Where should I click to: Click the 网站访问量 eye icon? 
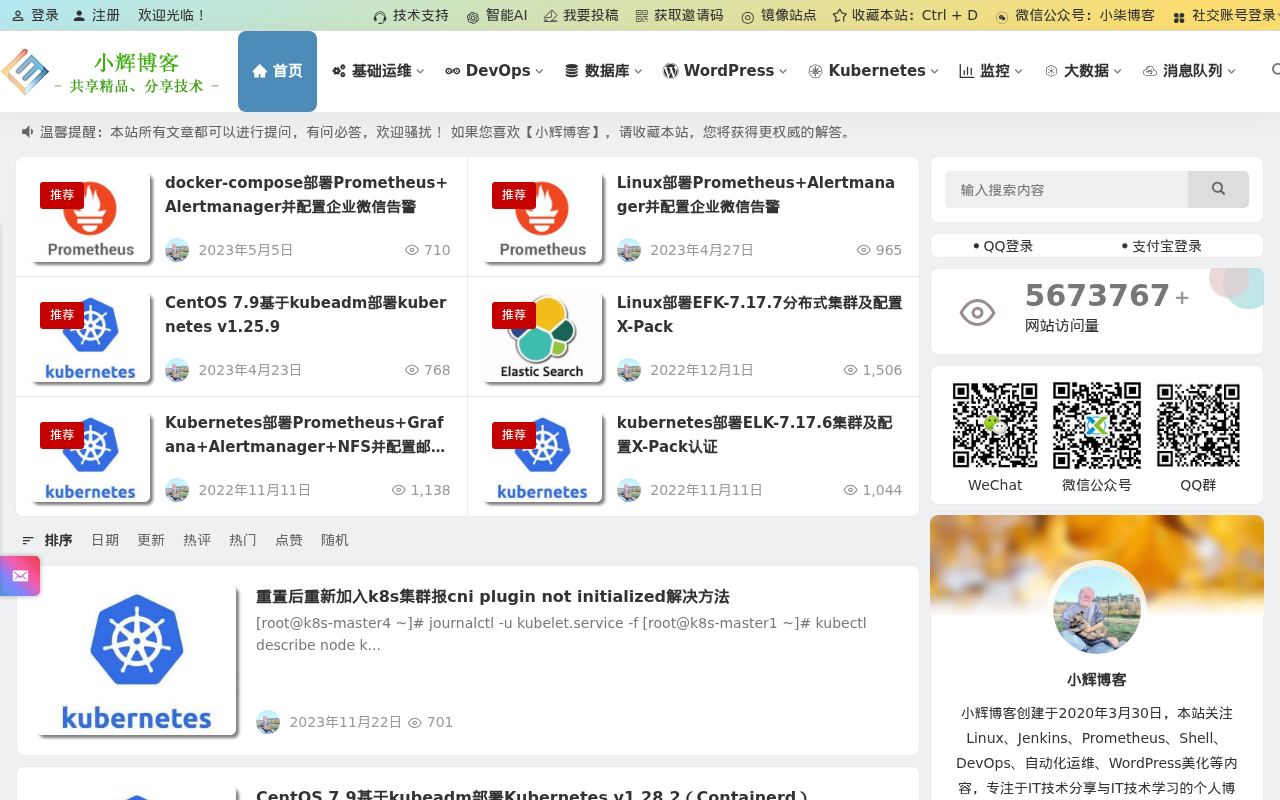977,313
